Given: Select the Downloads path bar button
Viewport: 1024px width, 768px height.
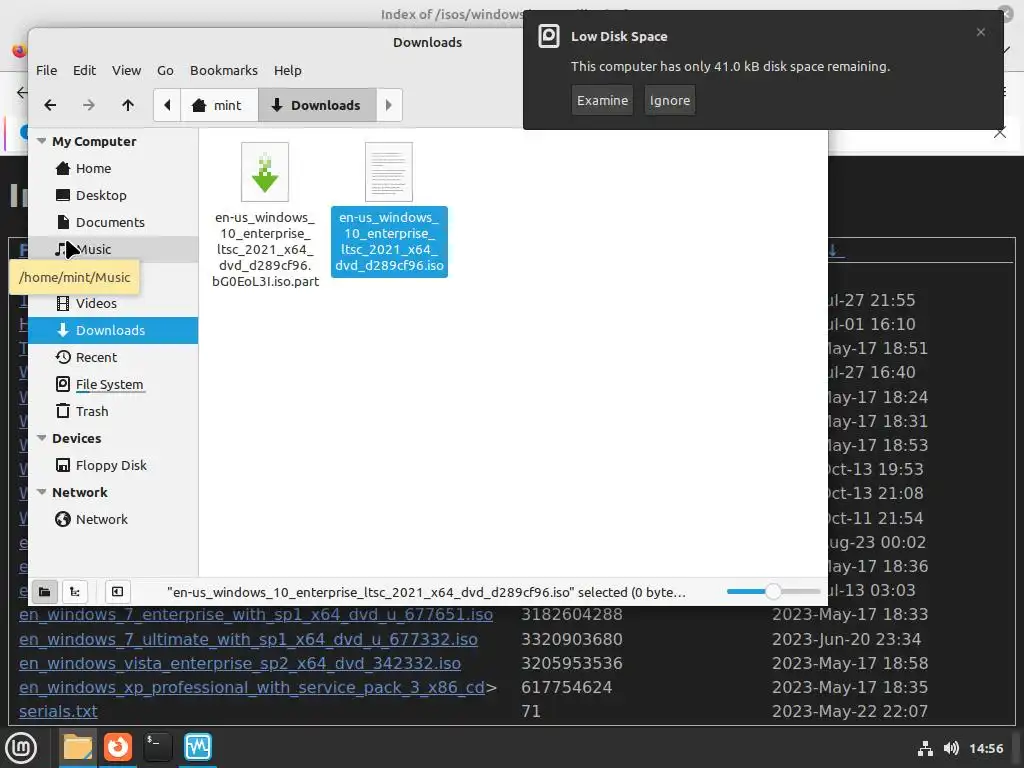Looking at the screenshot, I should [x=317, y=105].
